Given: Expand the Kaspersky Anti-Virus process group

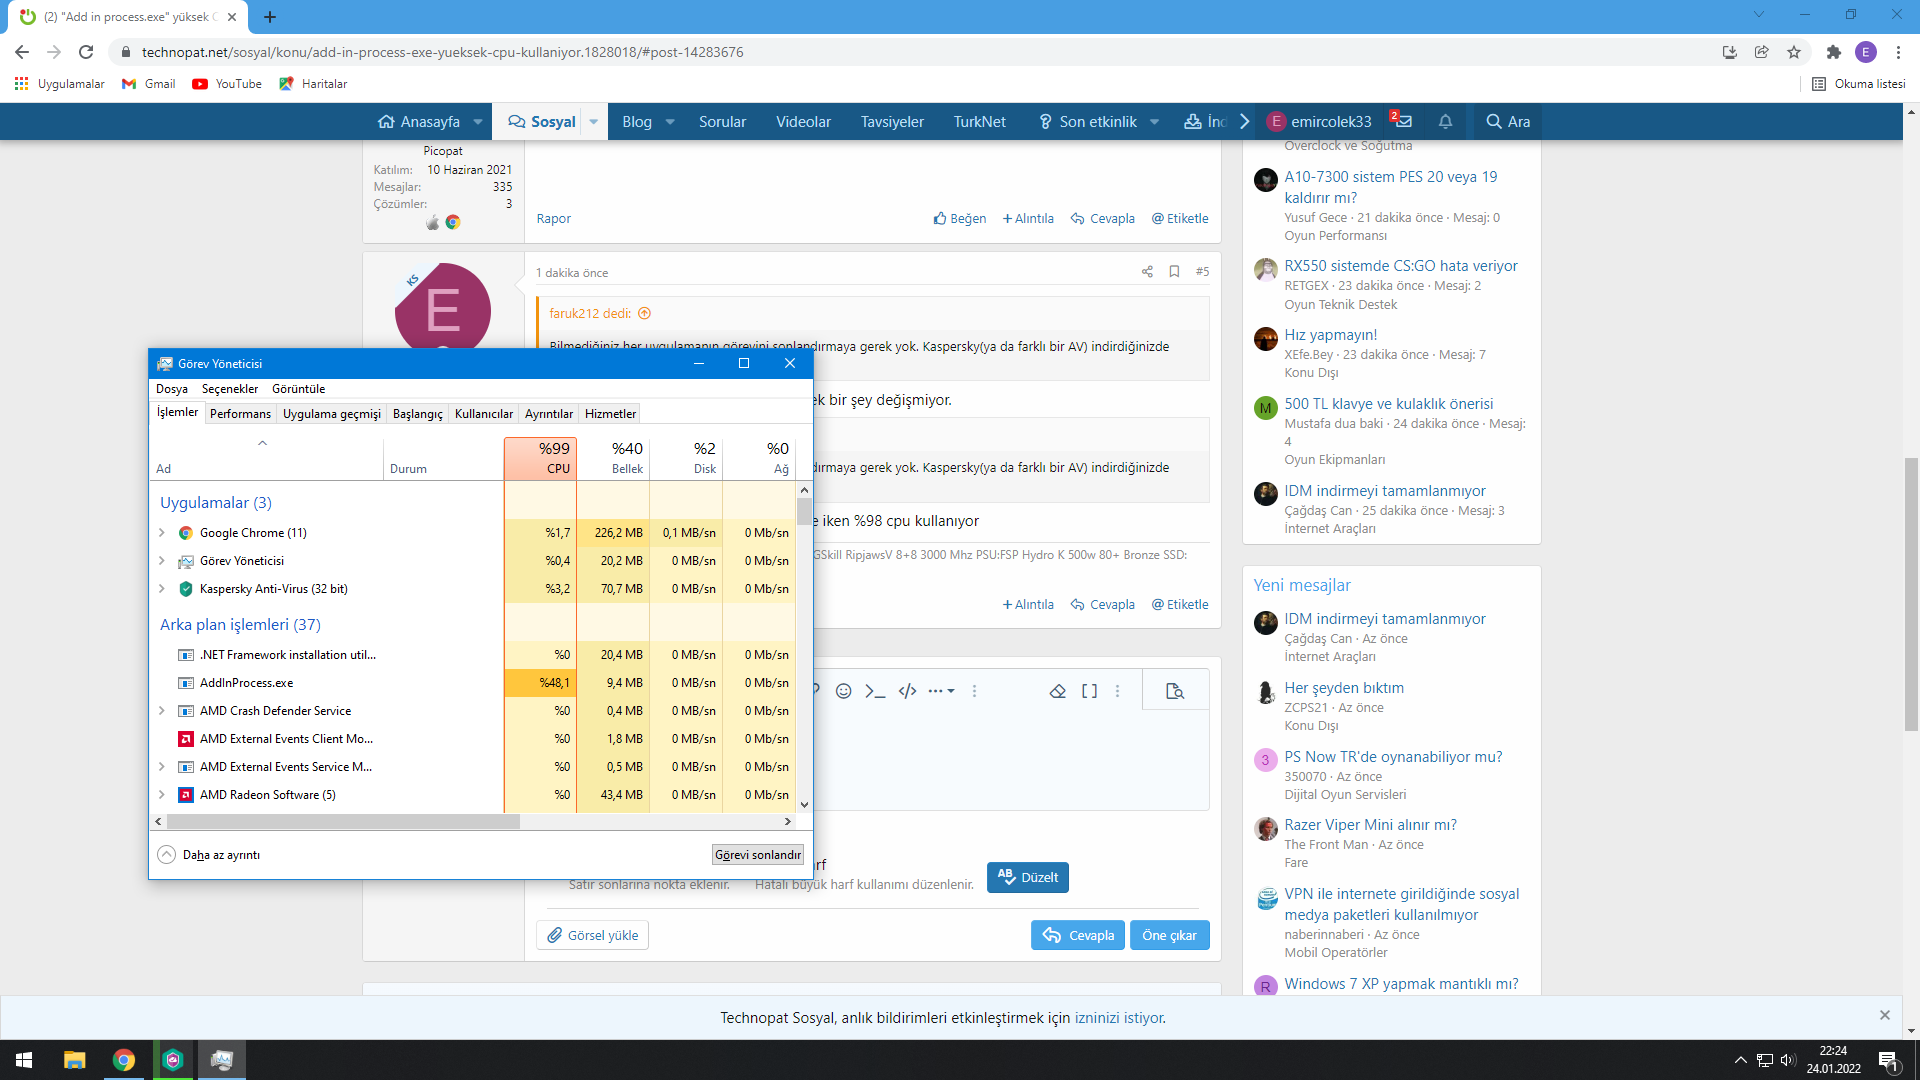Looking at the screenshot, I should point(162,589).
